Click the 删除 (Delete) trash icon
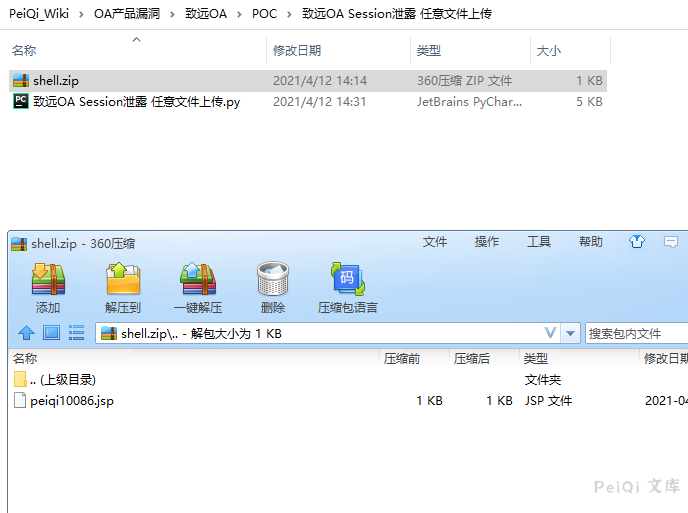Image resolution: width=688 pixels, height=513 pixels. coord(272,280)
